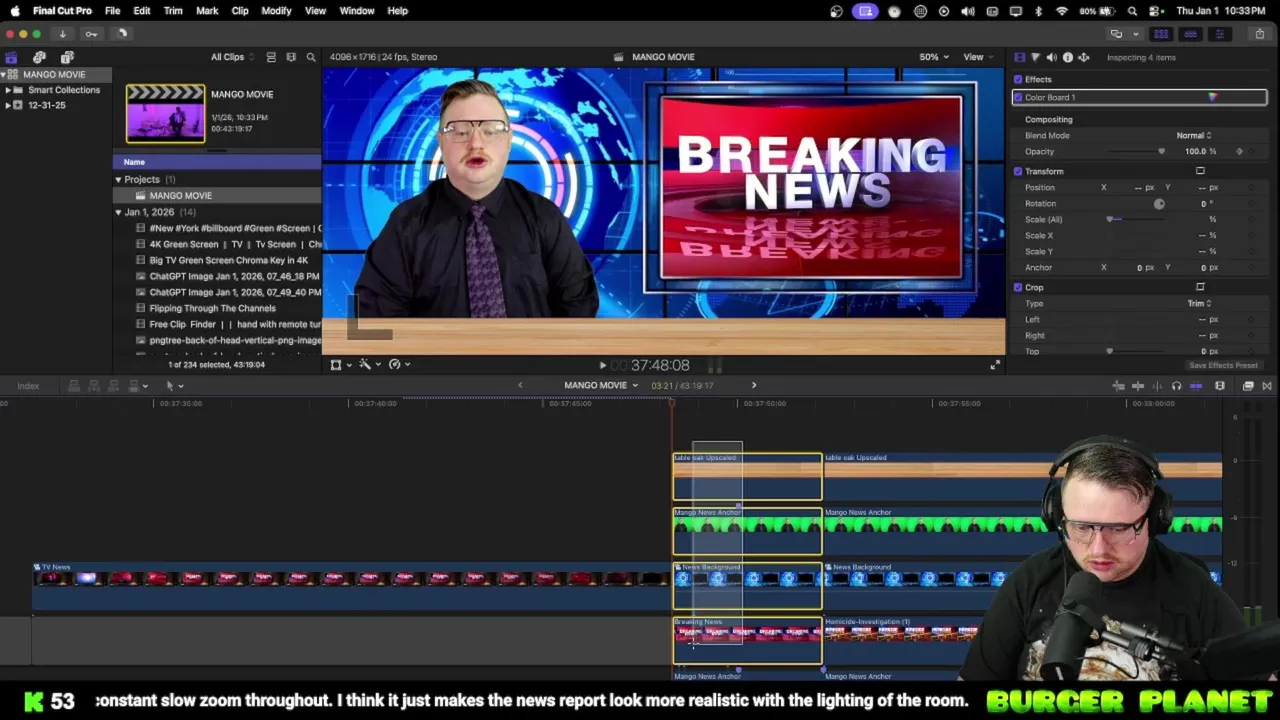Open the Keyword Editor key icon
Screen dimensions: 1280x720
click(x=91, y=34)
